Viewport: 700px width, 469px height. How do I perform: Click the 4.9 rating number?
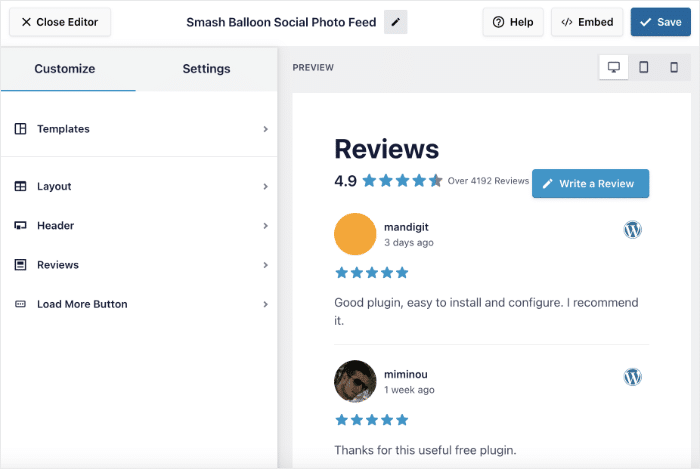point(346,181)
